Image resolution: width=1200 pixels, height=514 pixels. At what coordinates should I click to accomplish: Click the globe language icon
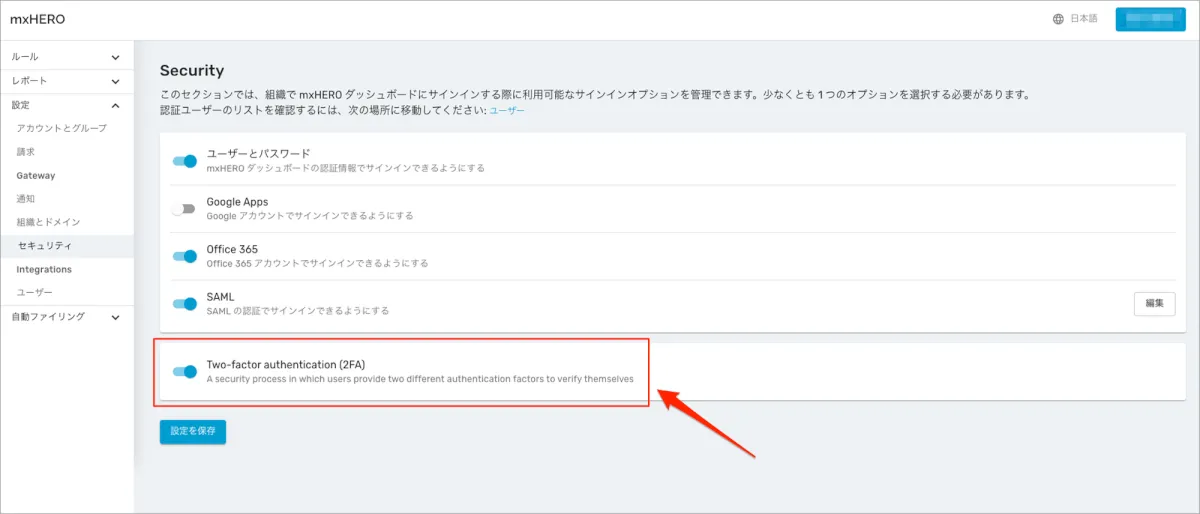tap(1058, 19)
